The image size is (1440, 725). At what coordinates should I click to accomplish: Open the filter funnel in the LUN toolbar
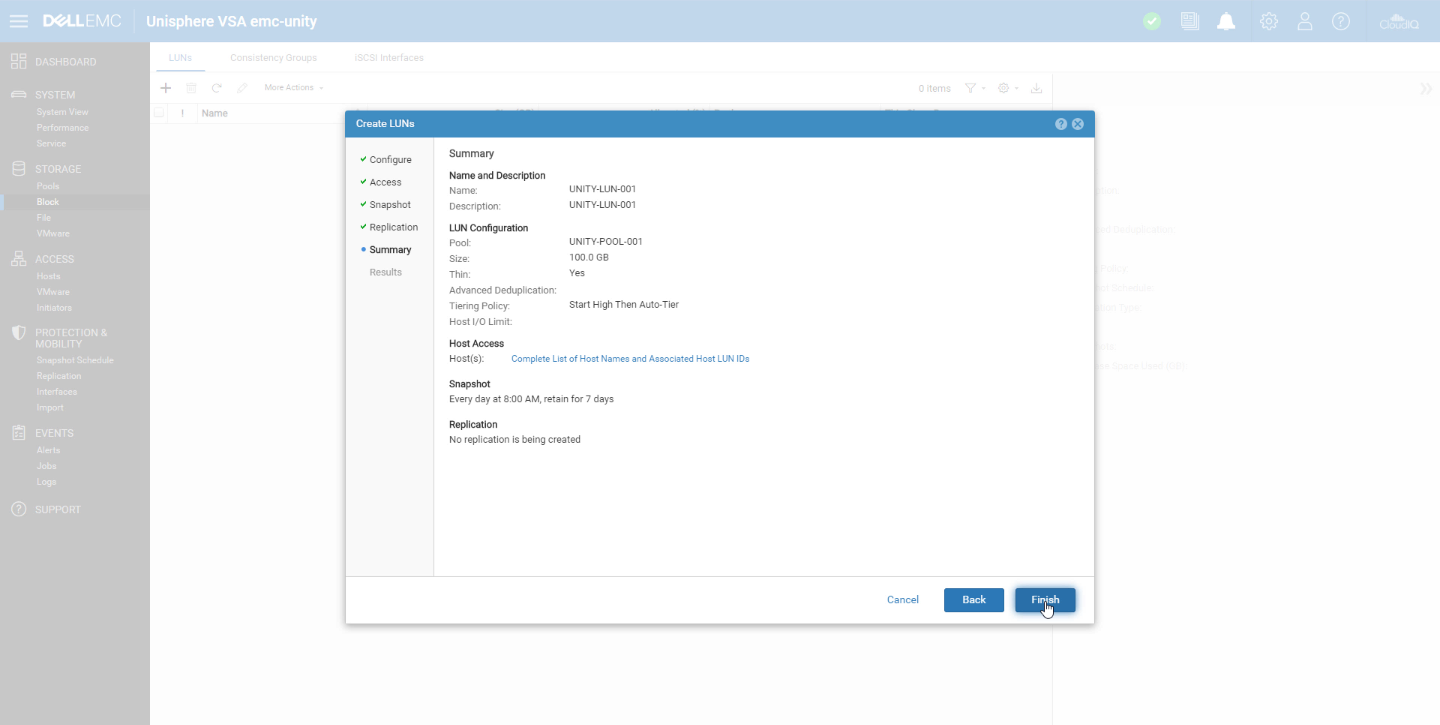(x=970, y=88)
